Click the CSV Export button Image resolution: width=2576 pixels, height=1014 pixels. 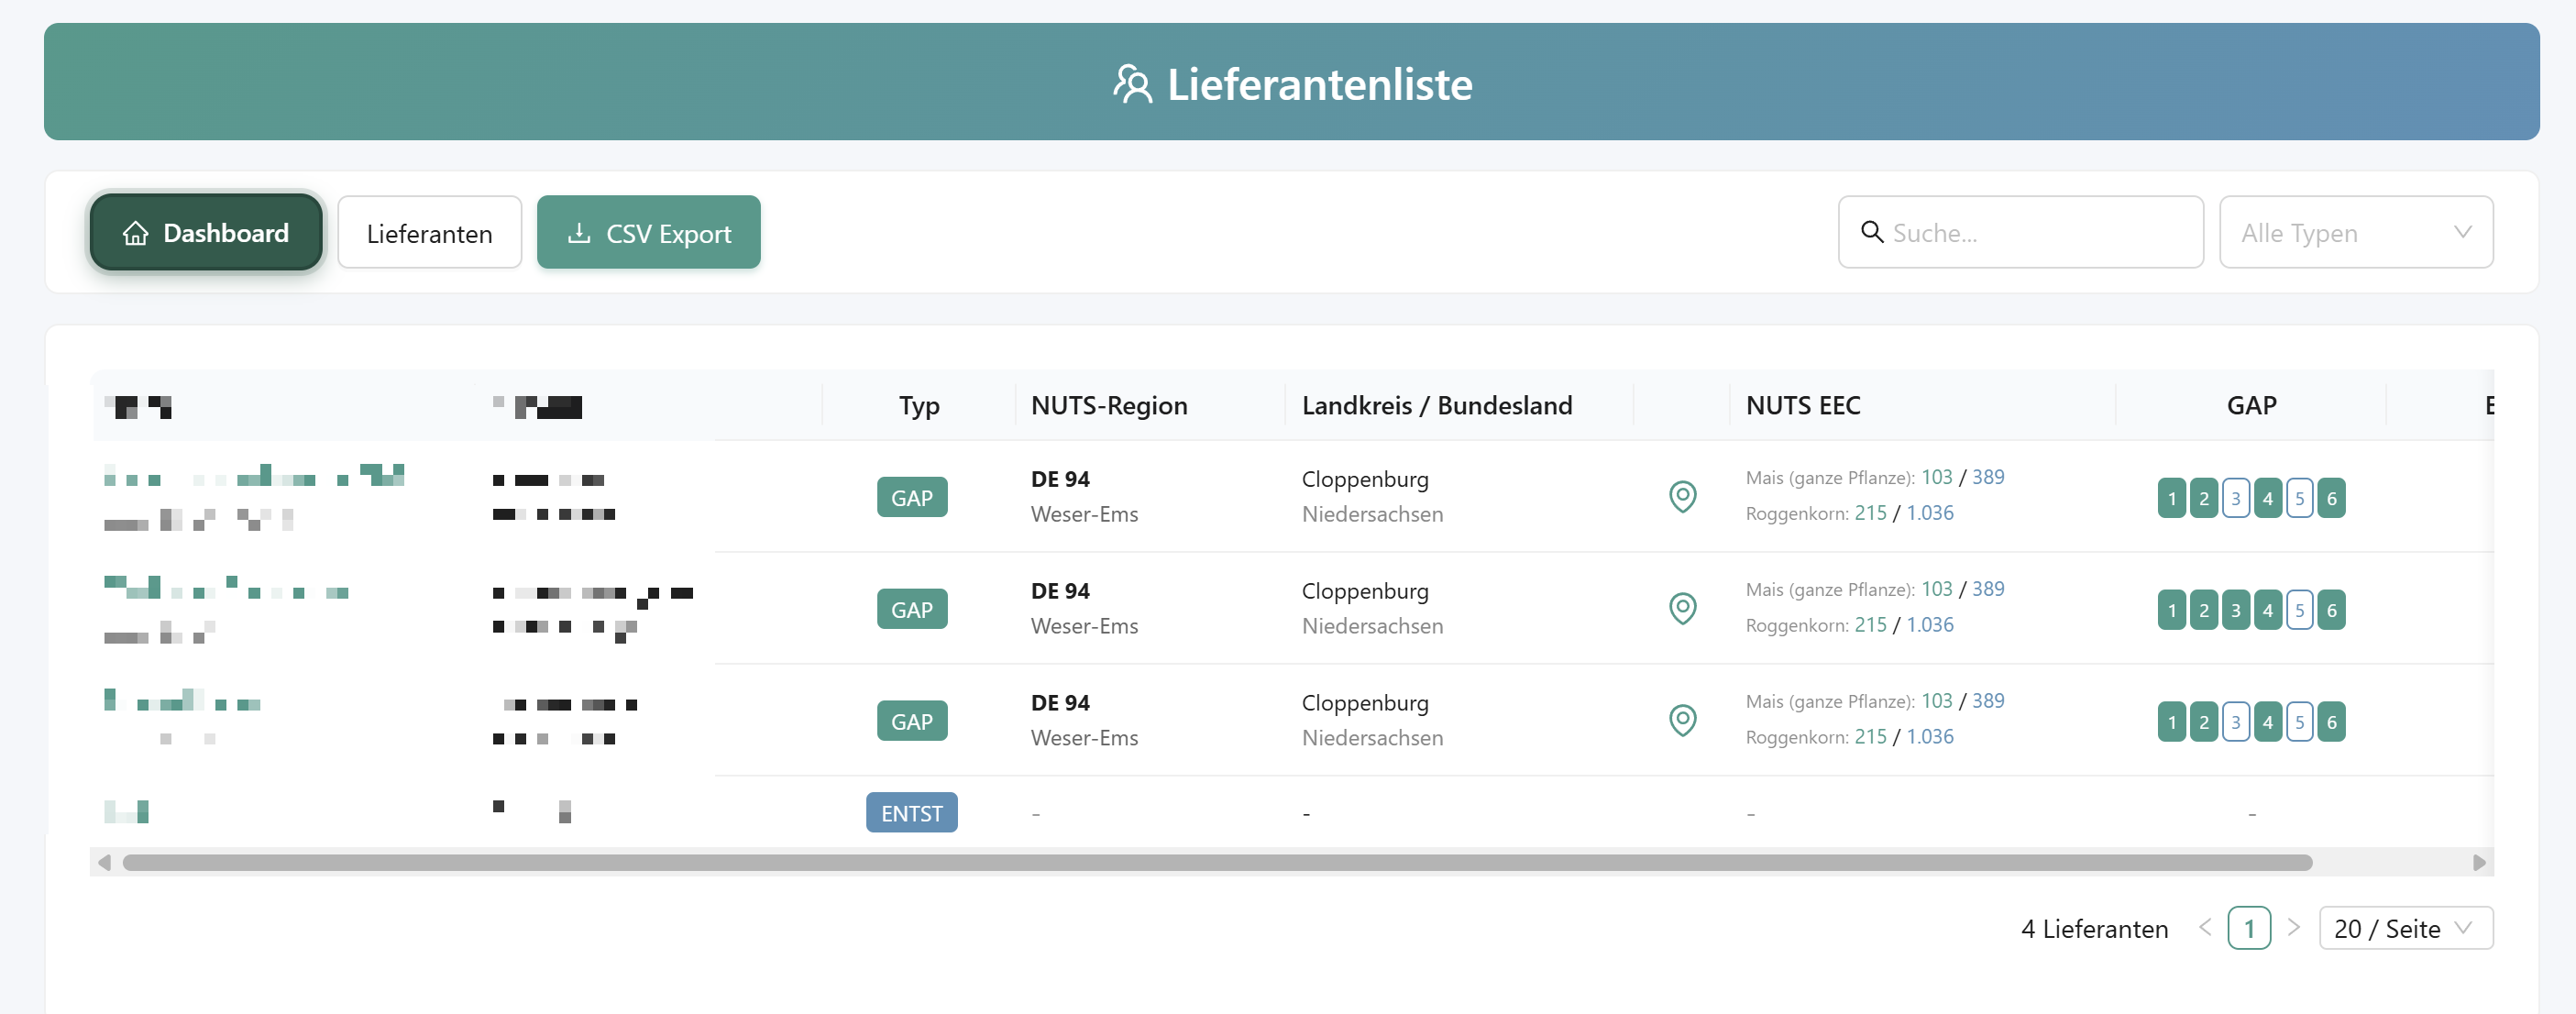(648, 232)
